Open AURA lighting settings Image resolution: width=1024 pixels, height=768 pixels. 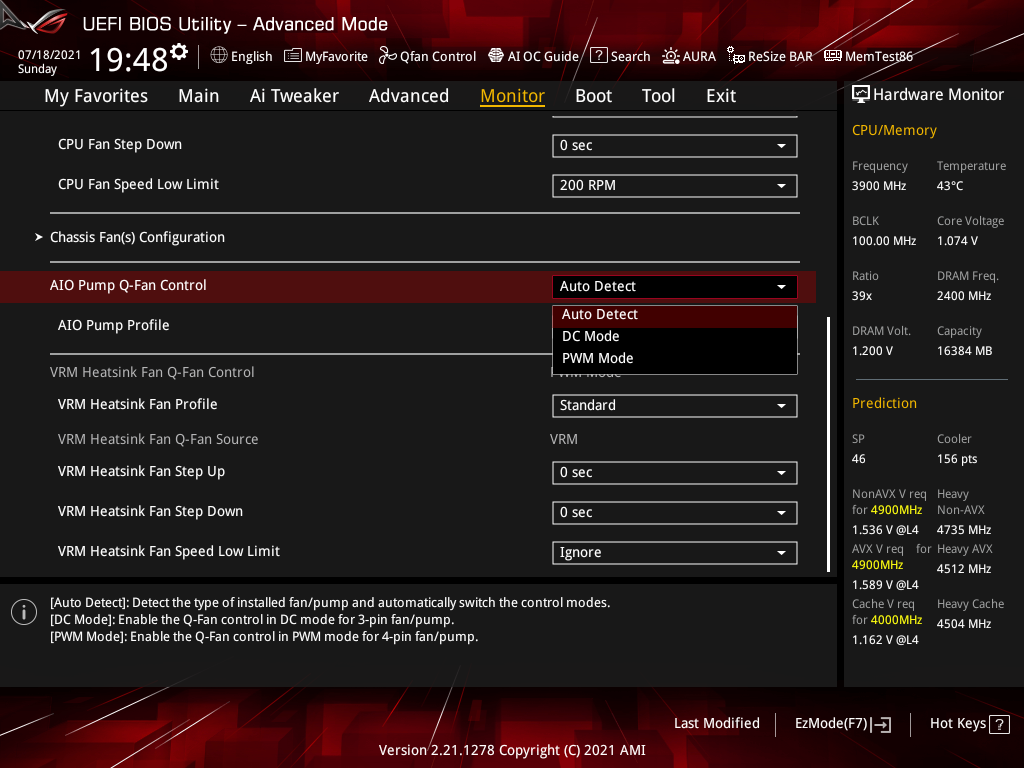click(689, 56)
